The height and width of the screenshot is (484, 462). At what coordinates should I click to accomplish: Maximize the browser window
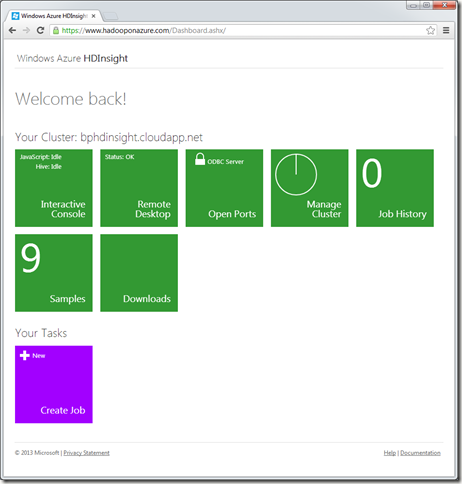(x=426, y=5)
